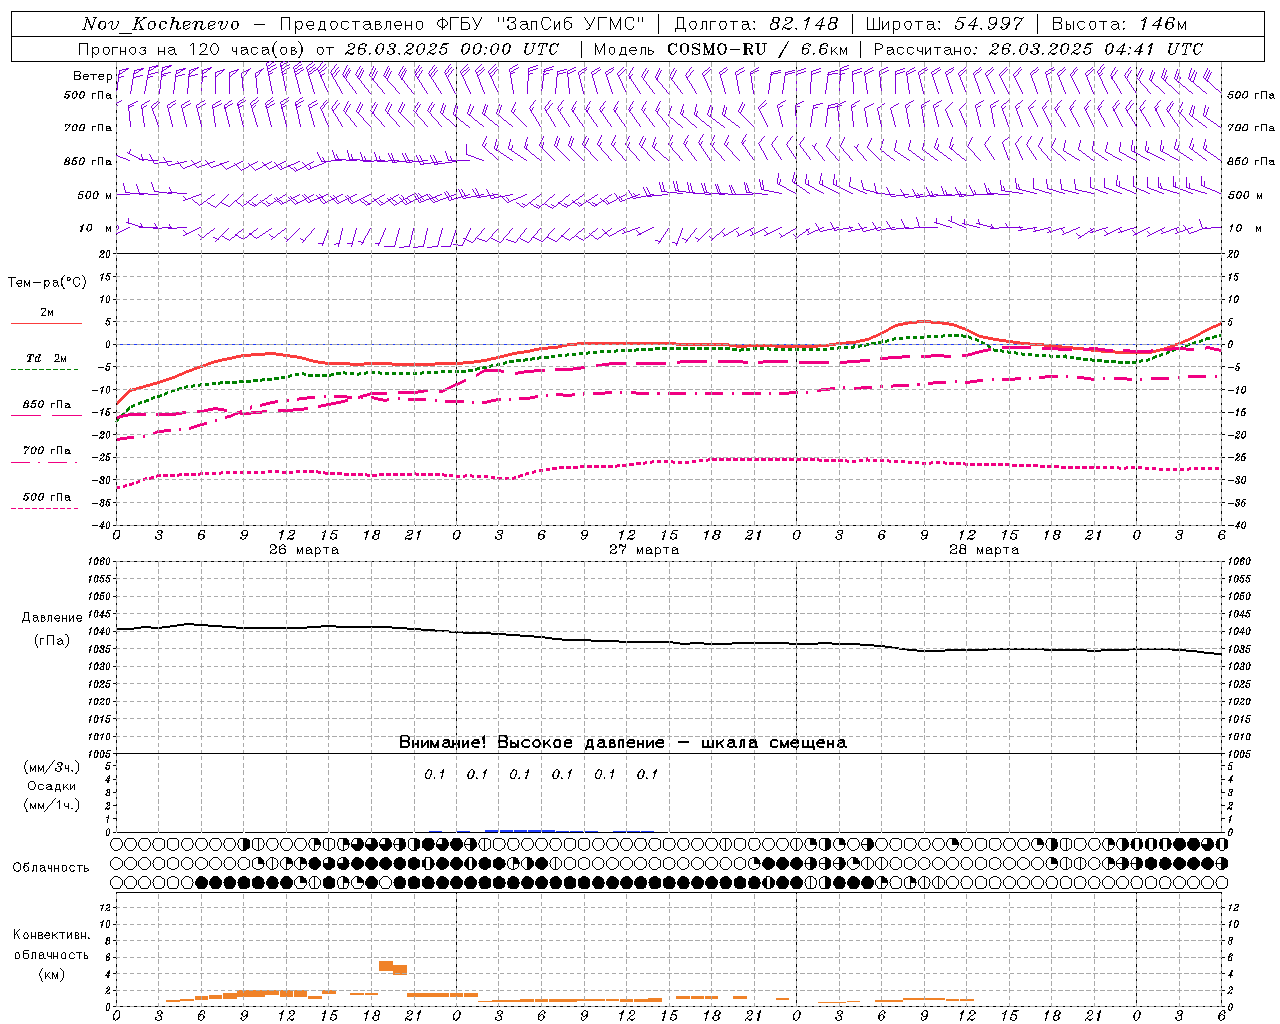Click the '(мм/1ч.)' precipitation unit label
1280x1024 pixels.
click(51, 805)
